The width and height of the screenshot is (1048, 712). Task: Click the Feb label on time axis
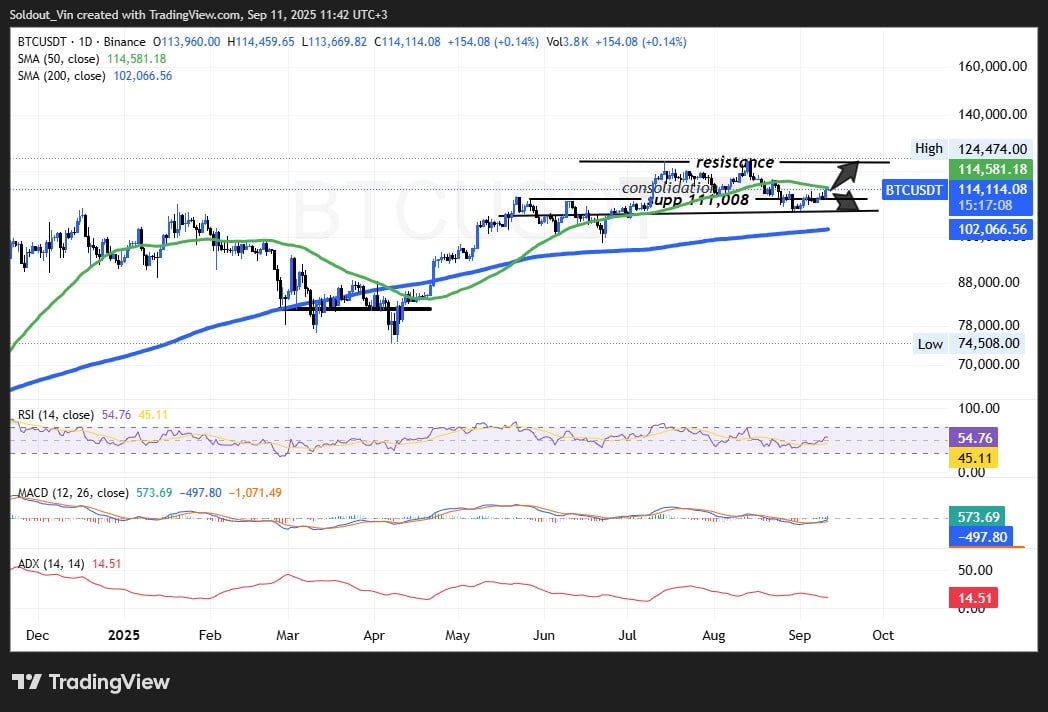point(210,635)
